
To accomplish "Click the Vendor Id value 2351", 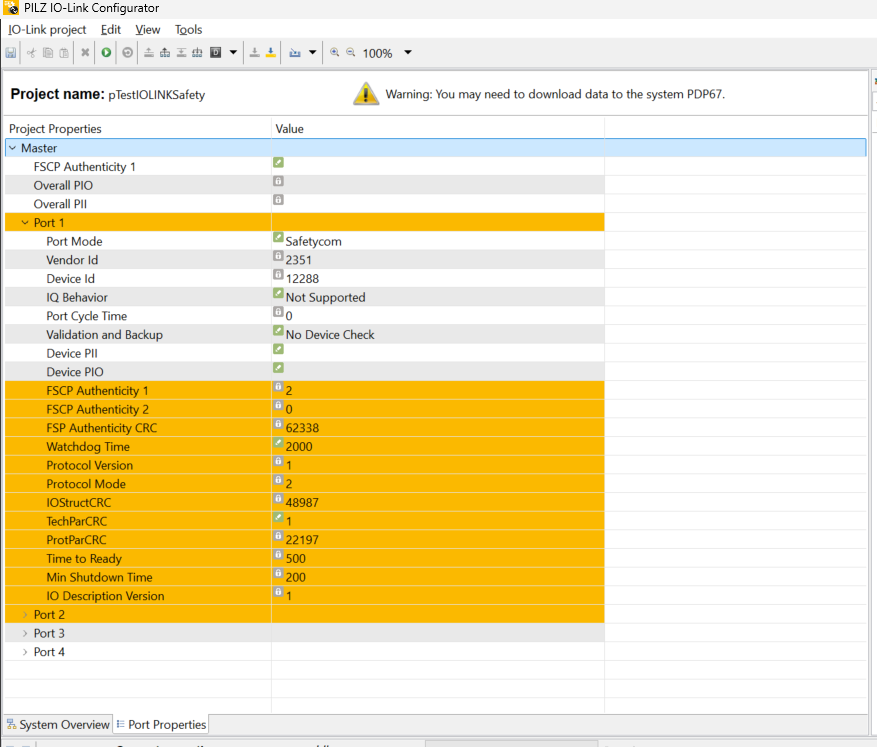I will click(298, 260).
